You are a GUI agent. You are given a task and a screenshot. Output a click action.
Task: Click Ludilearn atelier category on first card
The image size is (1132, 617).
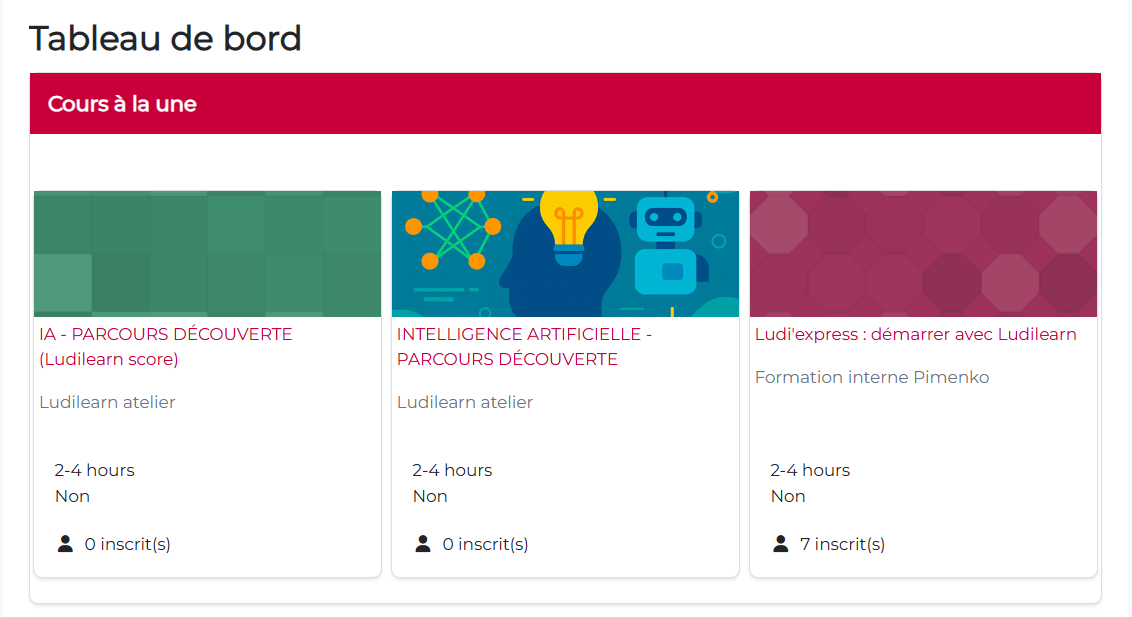[x=107, y=402]
